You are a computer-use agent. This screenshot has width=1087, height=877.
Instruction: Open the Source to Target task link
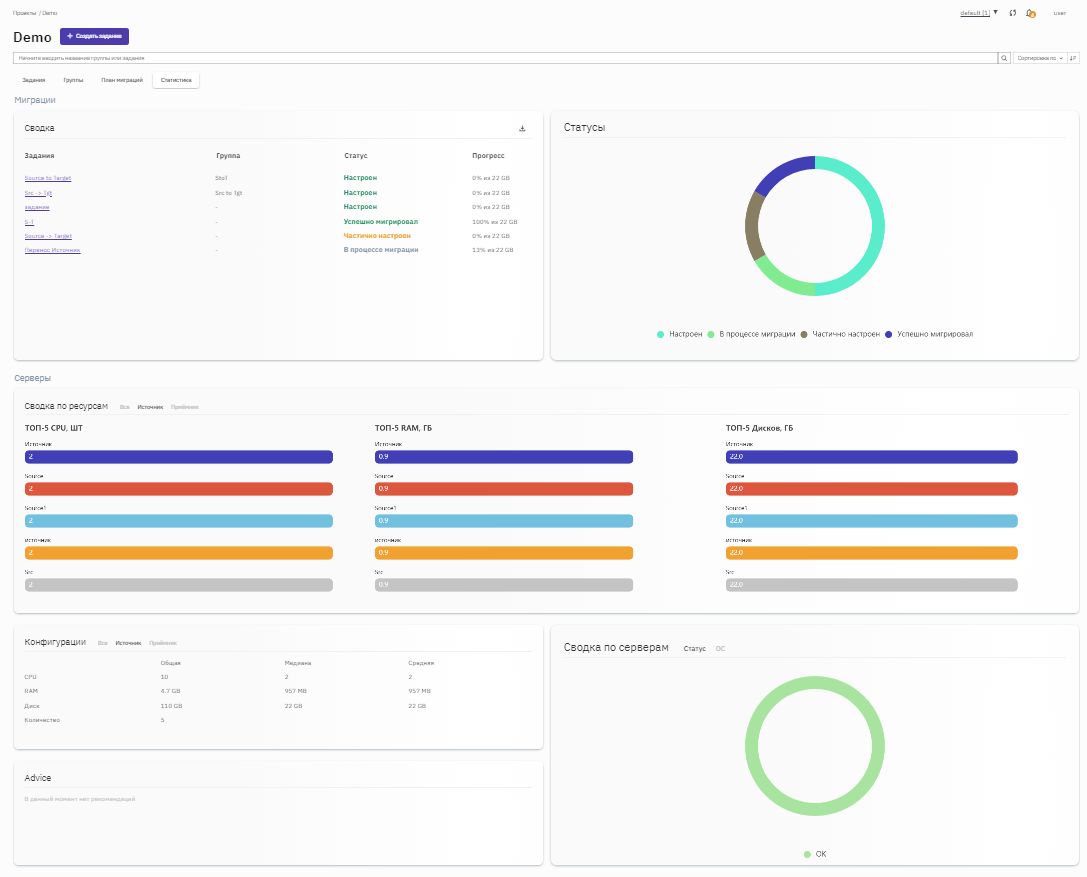pyautogui.click(x=48, y=178)
